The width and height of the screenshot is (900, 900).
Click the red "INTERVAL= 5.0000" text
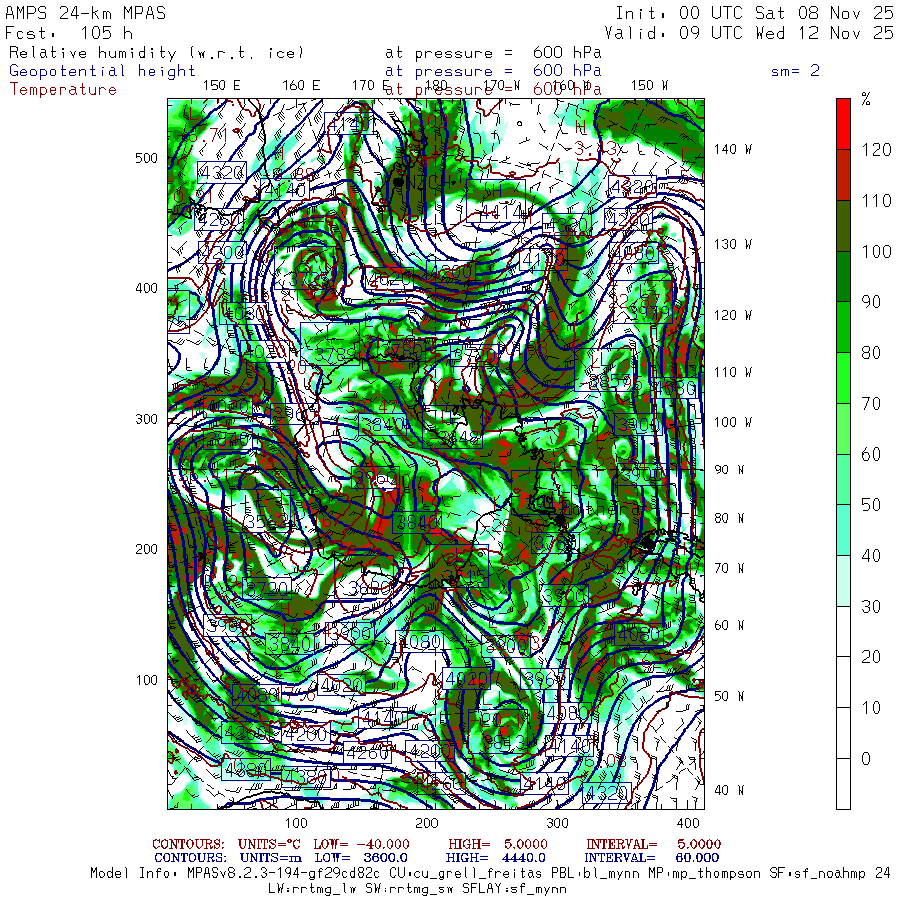tap(653, 844)
